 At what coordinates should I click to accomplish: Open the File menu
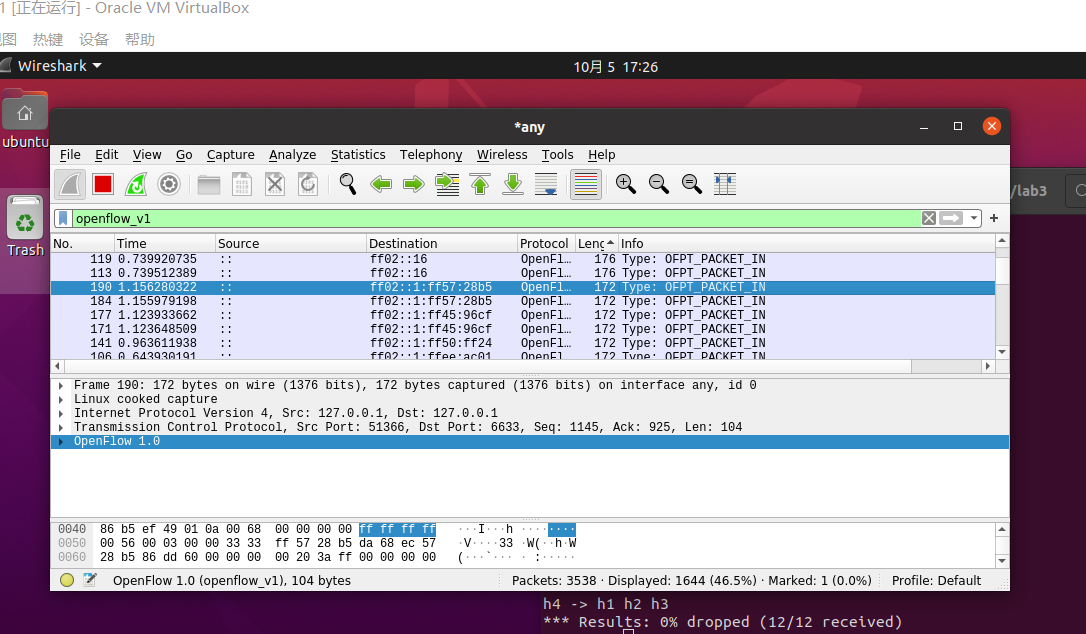[x=70, y=155]
